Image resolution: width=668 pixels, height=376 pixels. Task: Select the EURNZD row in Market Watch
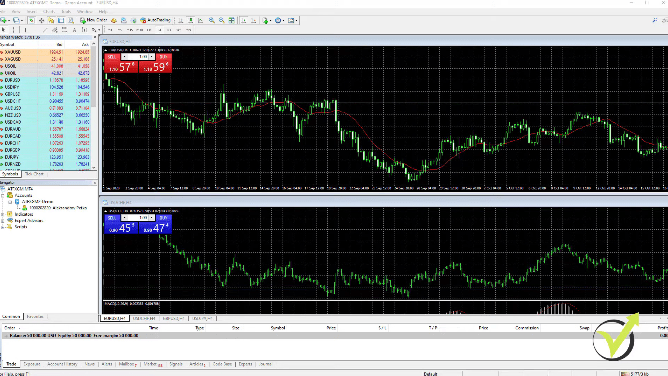coord(45,164)
